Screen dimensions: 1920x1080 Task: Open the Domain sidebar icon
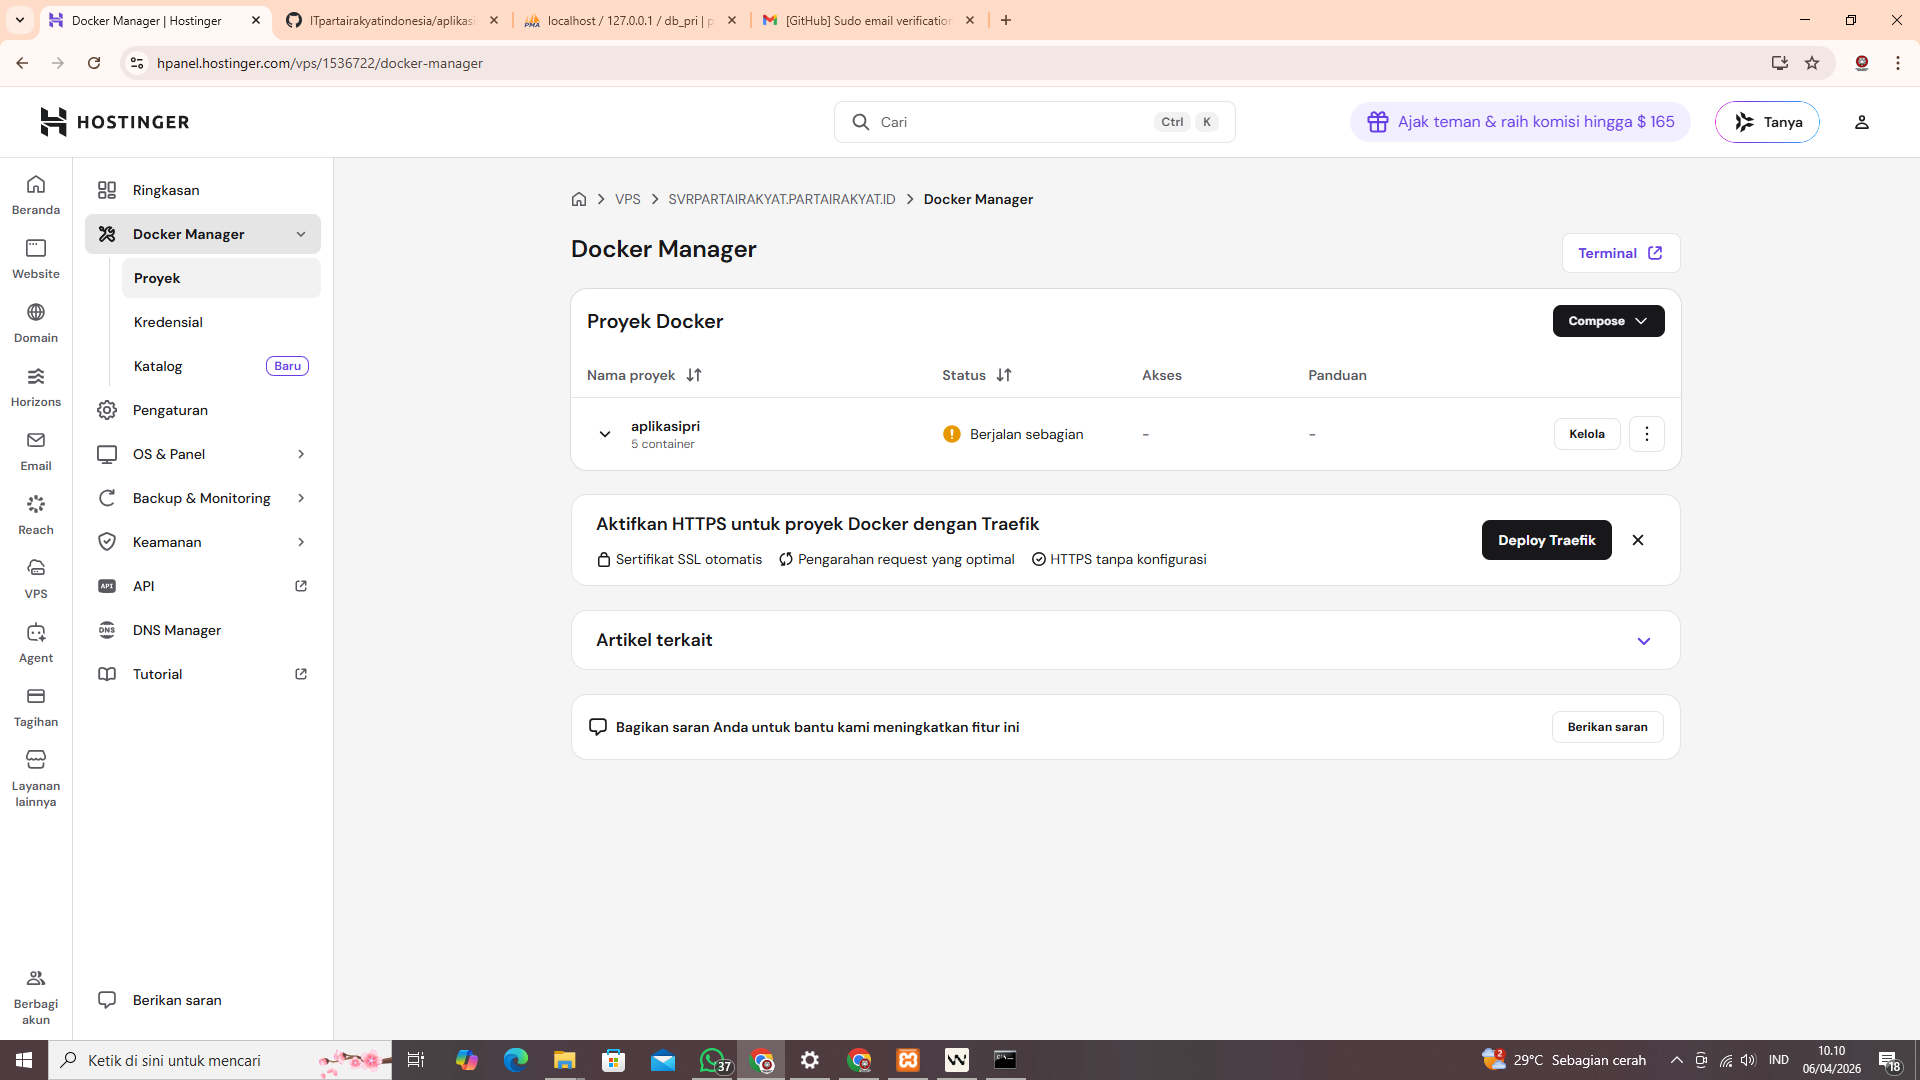[36, 322]
